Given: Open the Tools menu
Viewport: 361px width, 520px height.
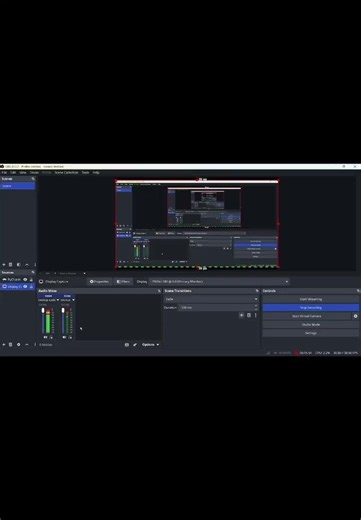Looking at the screenshot, I should [x=85, y=173].
